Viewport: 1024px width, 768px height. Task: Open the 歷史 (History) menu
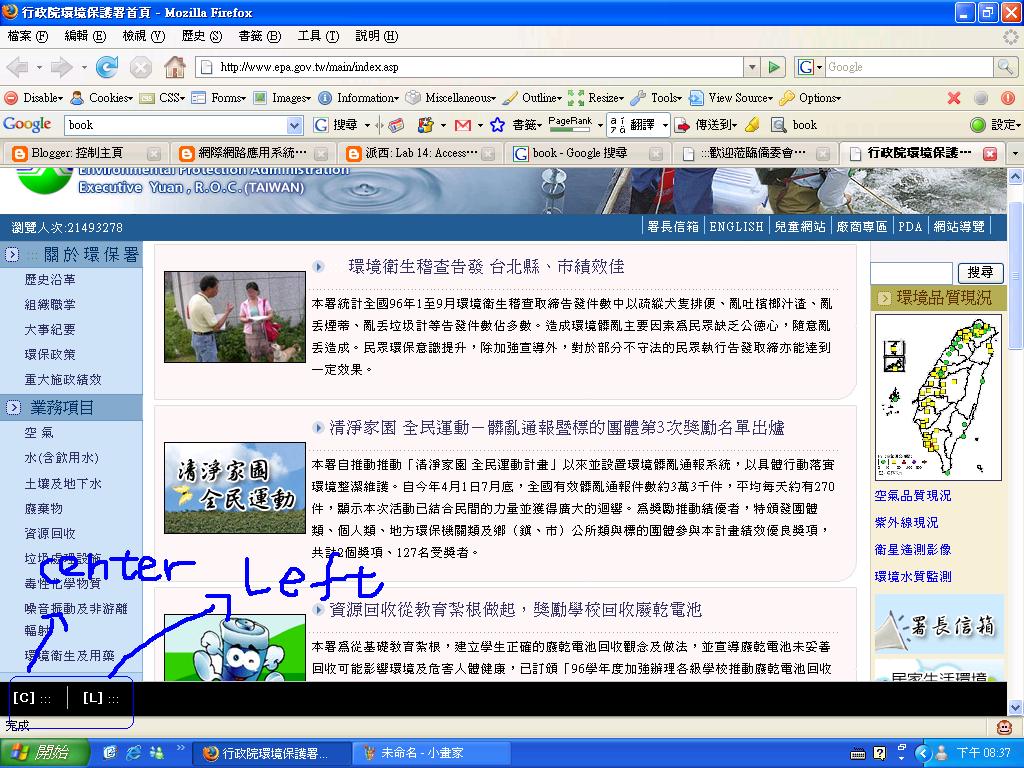(202, 36)
